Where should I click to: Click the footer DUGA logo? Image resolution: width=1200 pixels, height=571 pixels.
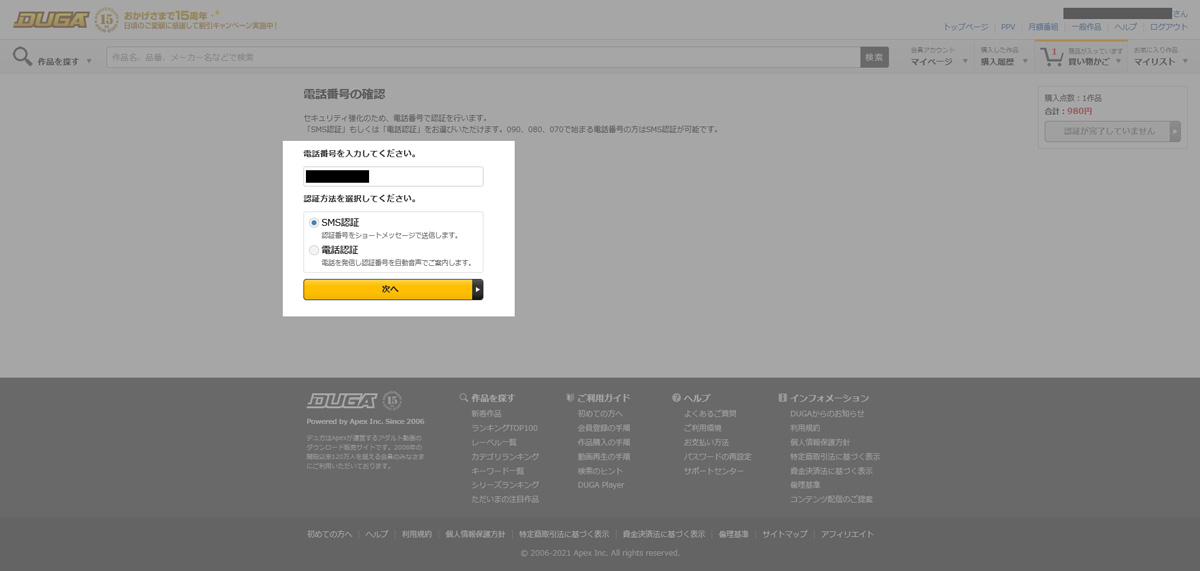click(342, 401)
